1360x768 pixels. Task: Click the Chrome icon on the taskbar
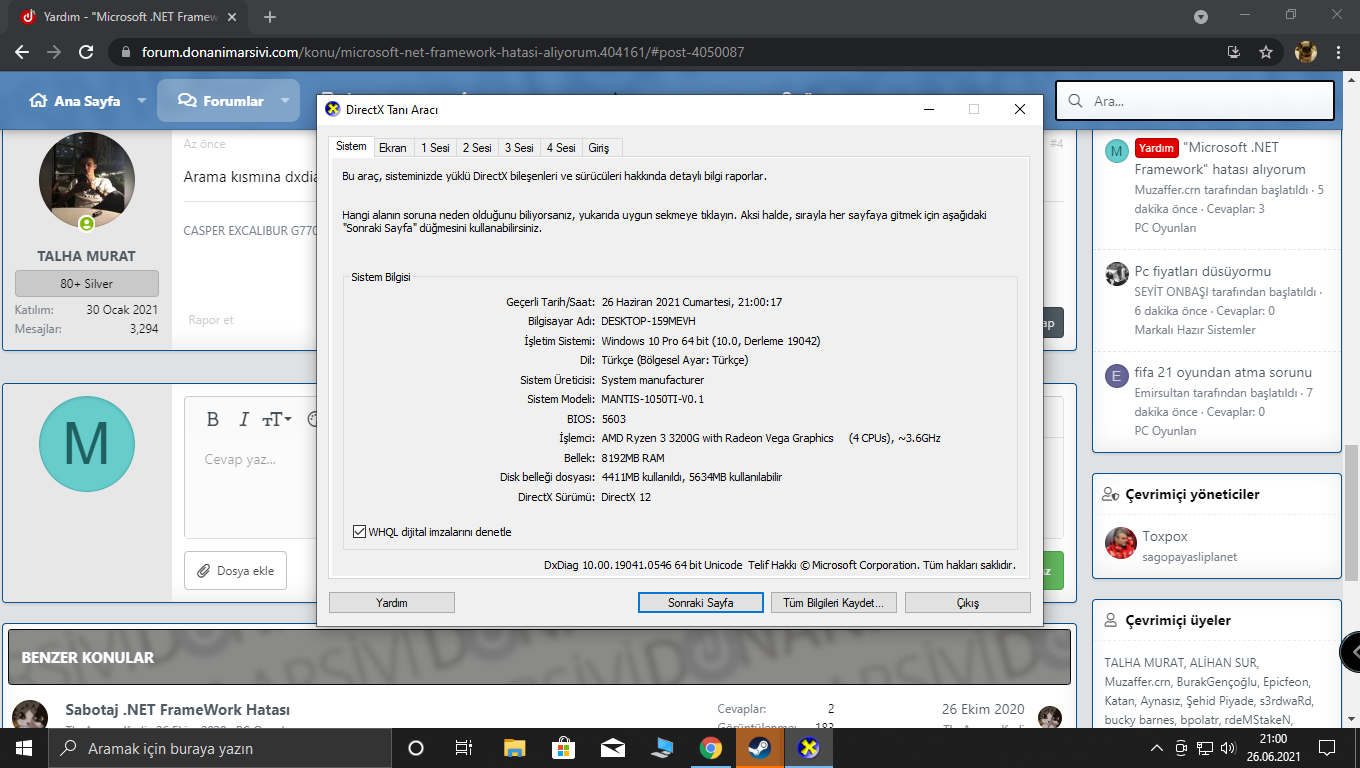(x=711, y=748)
